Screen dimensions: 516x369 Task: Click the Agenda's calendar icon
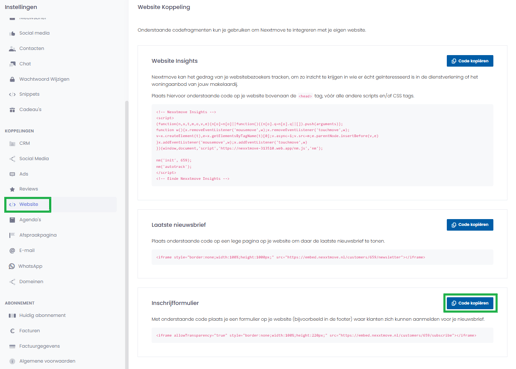(x=12, y=220)
